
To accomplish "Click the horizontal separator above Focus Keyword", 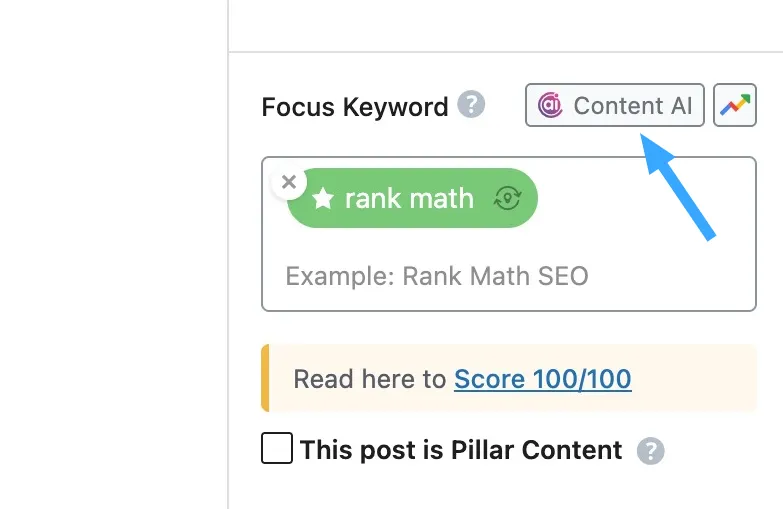I will point(505,51).
